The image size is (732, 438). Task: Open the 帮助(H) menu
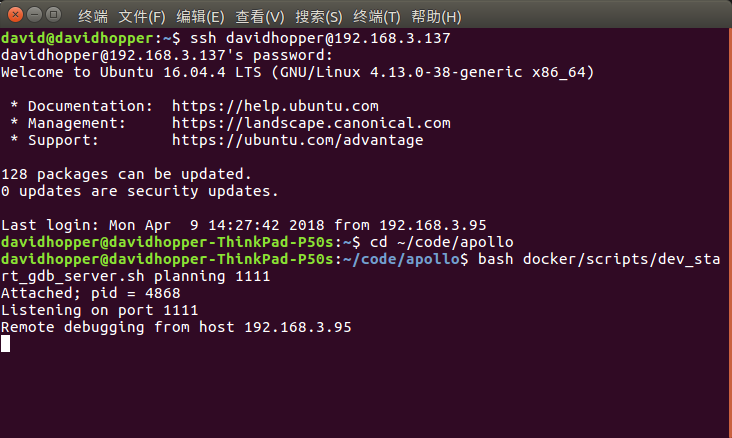click(436, 17)
